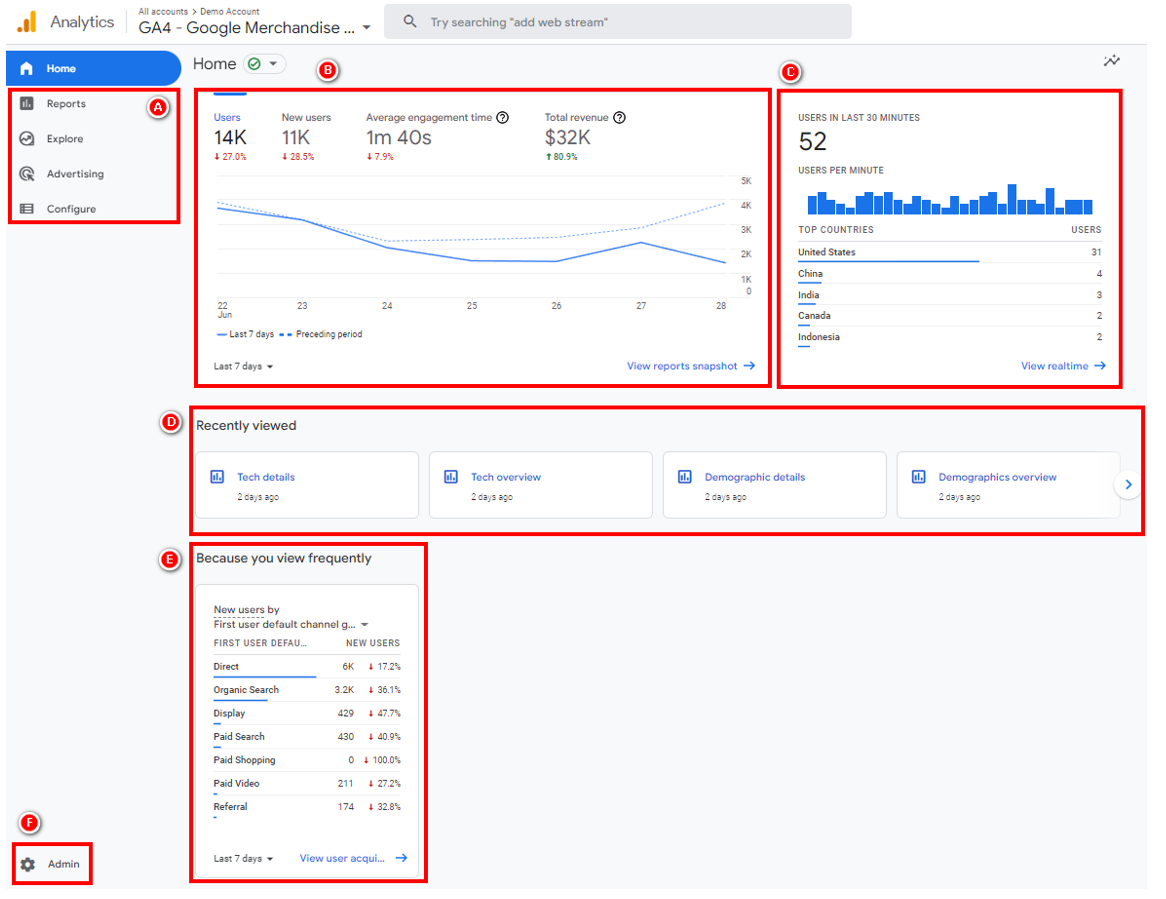Viewport: 1166px width, 899px height.
Task: Click the Demographics overview card icon
Action: click(919, 477)
